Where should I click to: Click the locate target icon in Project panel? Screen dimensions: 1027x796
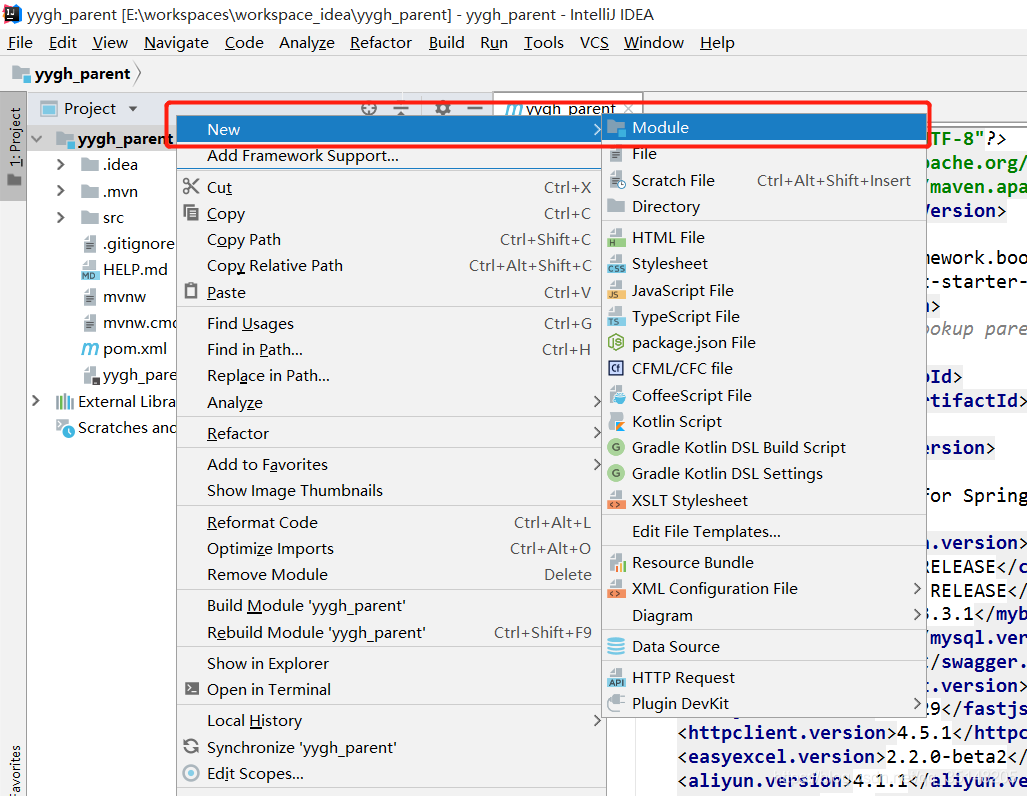coord(369,108)
